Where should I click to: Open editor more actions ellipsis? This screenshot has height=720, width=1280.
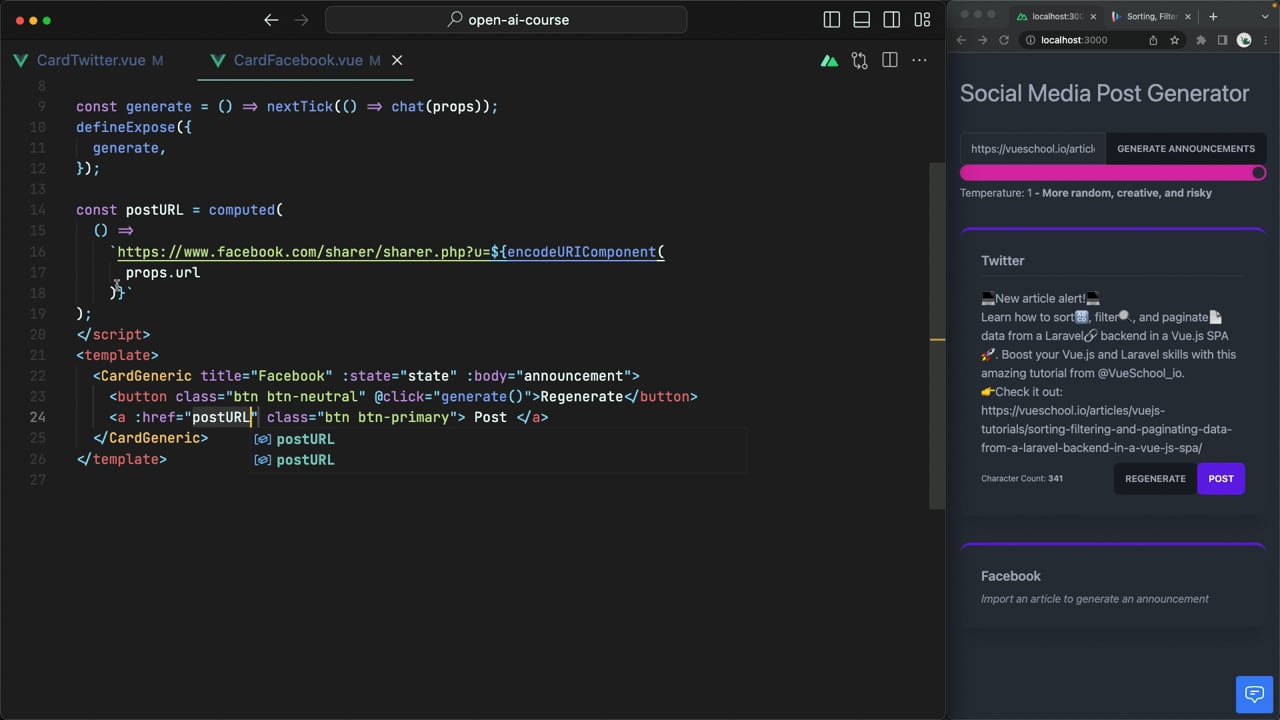[x=919, y=61]
